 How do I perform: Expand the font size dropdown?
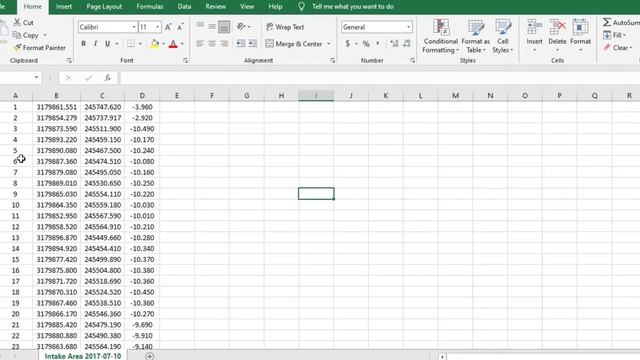pyautogui.click(x=158, y=27)
